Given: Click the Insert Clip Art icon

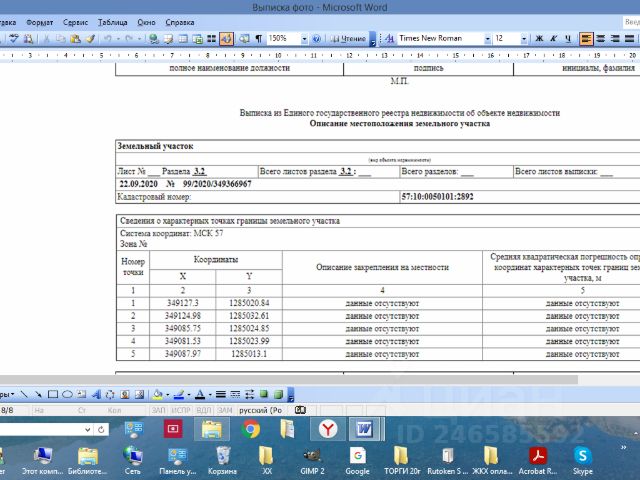Looking at the screenshot, I should click(x=125, y=394).
